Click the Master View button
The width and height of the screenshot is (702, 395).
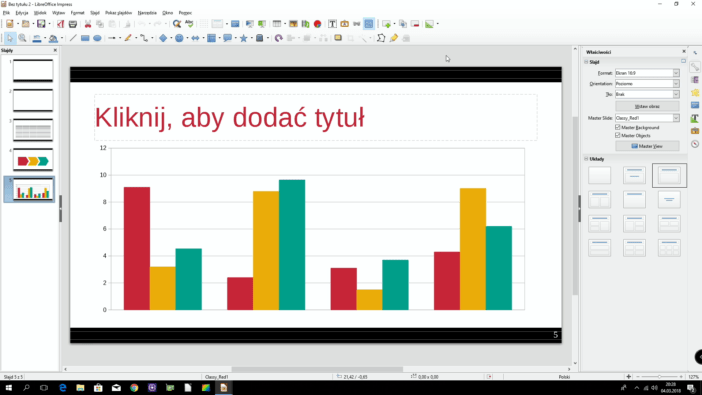point(647,146)
